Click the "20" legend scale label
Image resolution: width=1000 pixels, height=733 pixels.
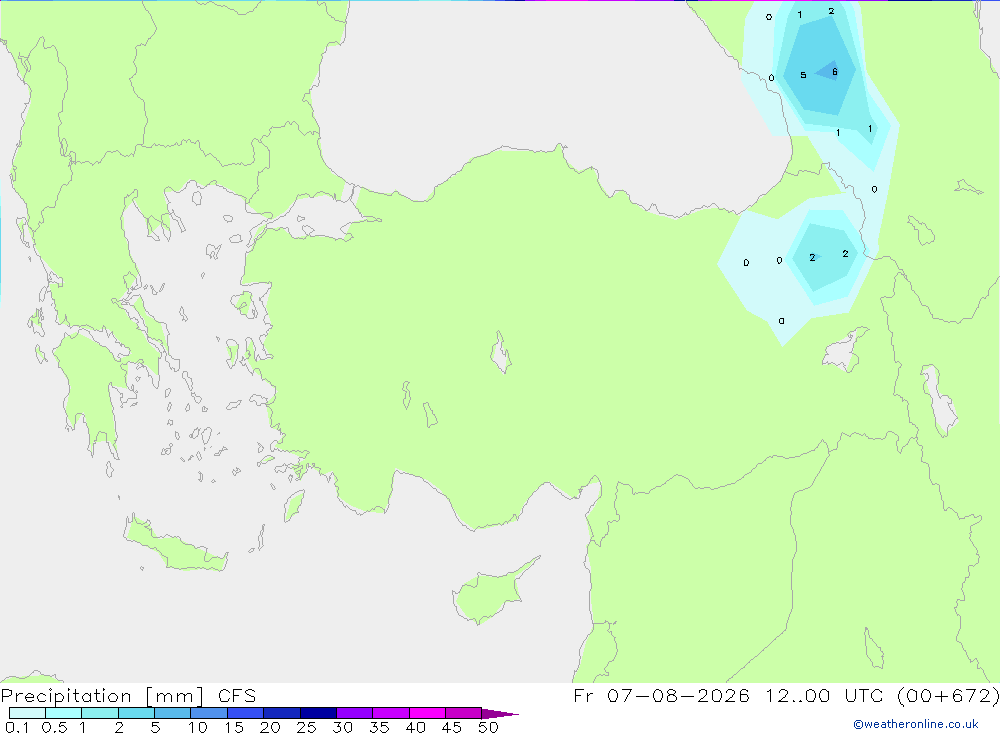[270, 727]
